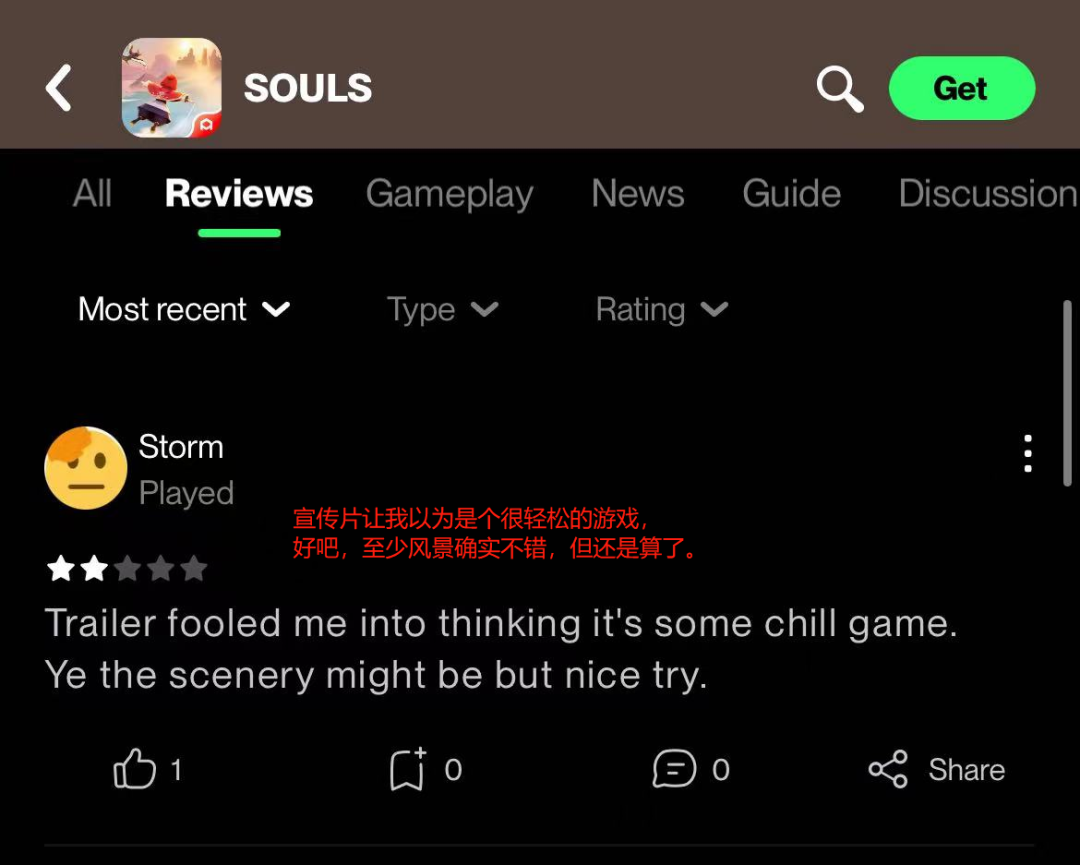Switch to the All tab
This screenshot has width=1080, height=865.
click(x=92, y=194)
